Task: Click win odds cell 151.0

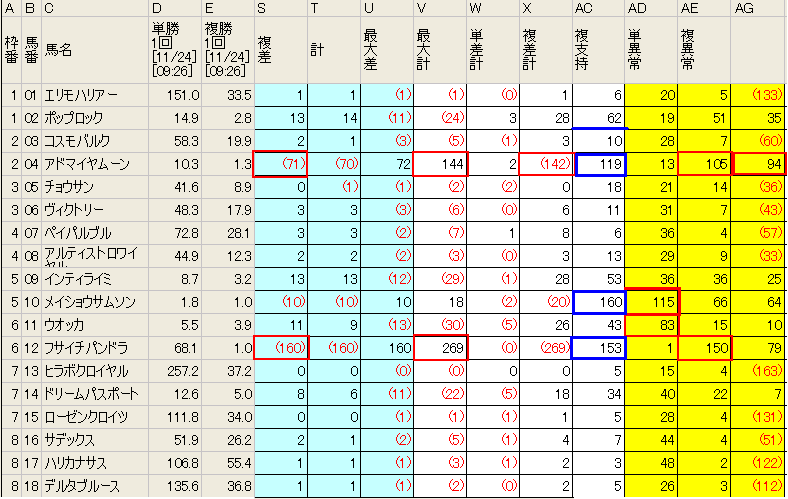Action: (x=175, y=95)
